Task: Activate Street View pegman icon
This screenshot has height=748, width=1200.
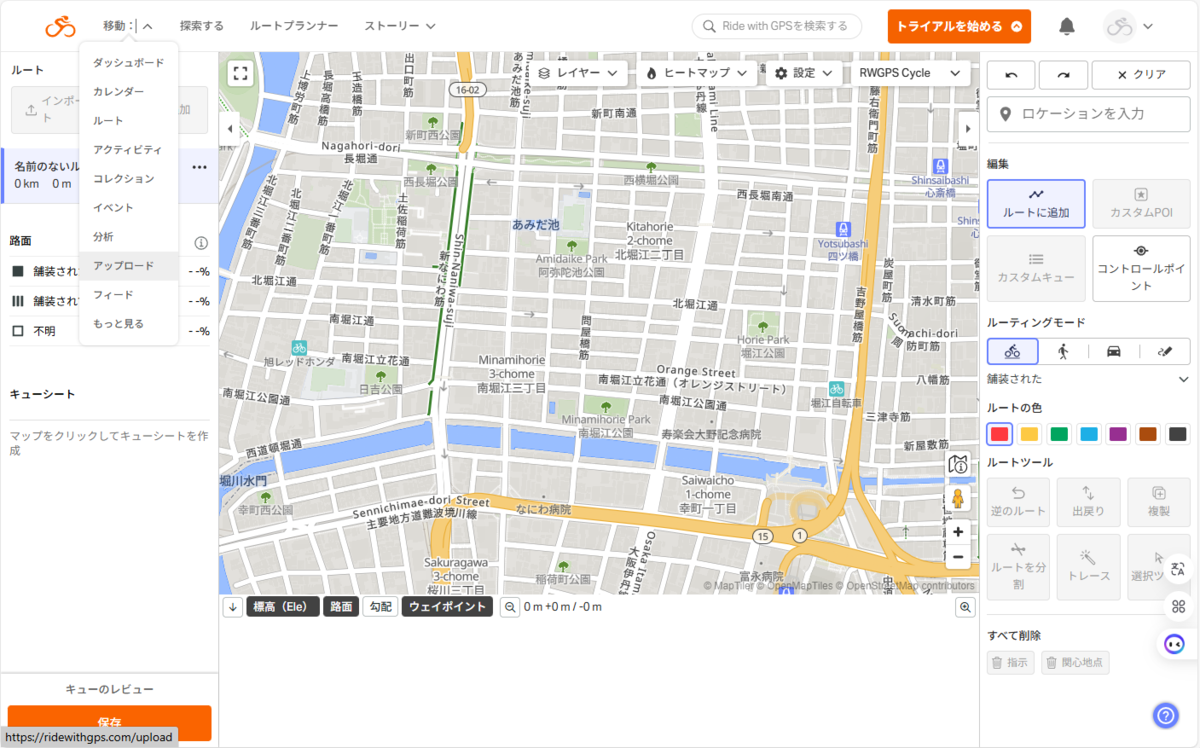Action: 958,498
